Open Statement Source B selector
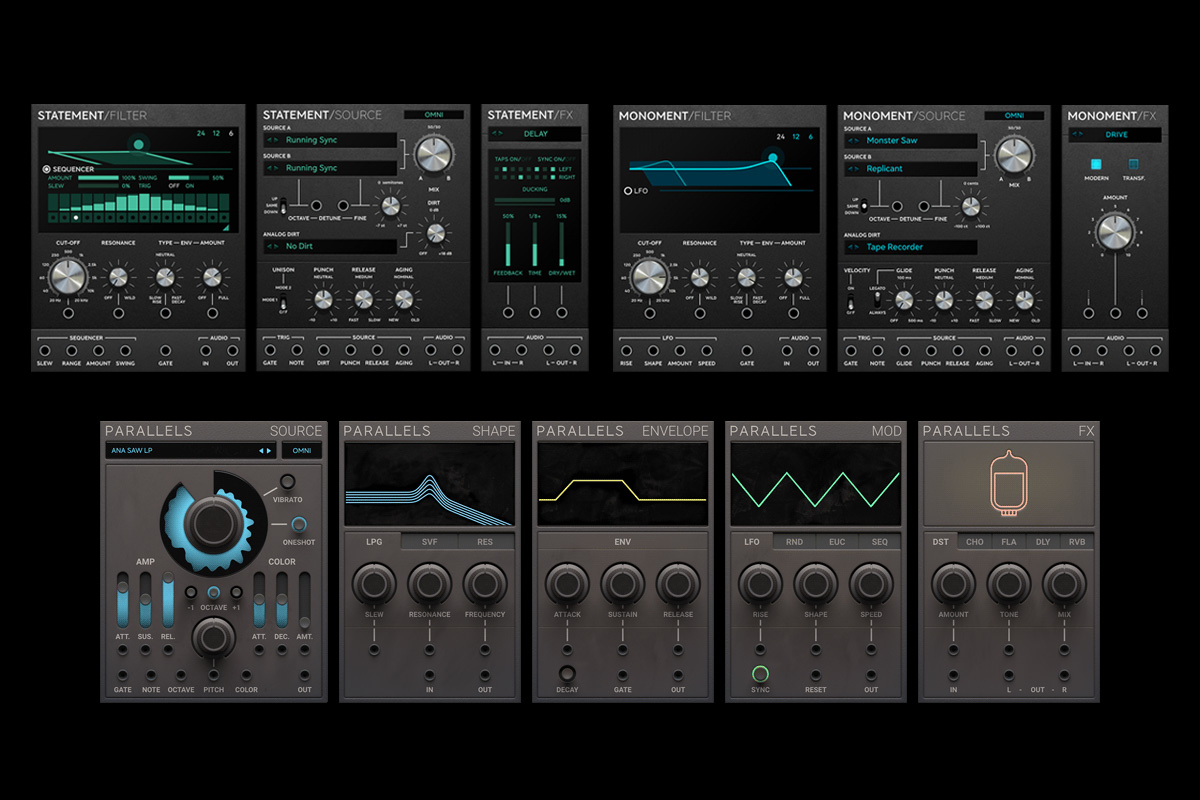This screenshot has width=1200, height=800. (329, 168)
